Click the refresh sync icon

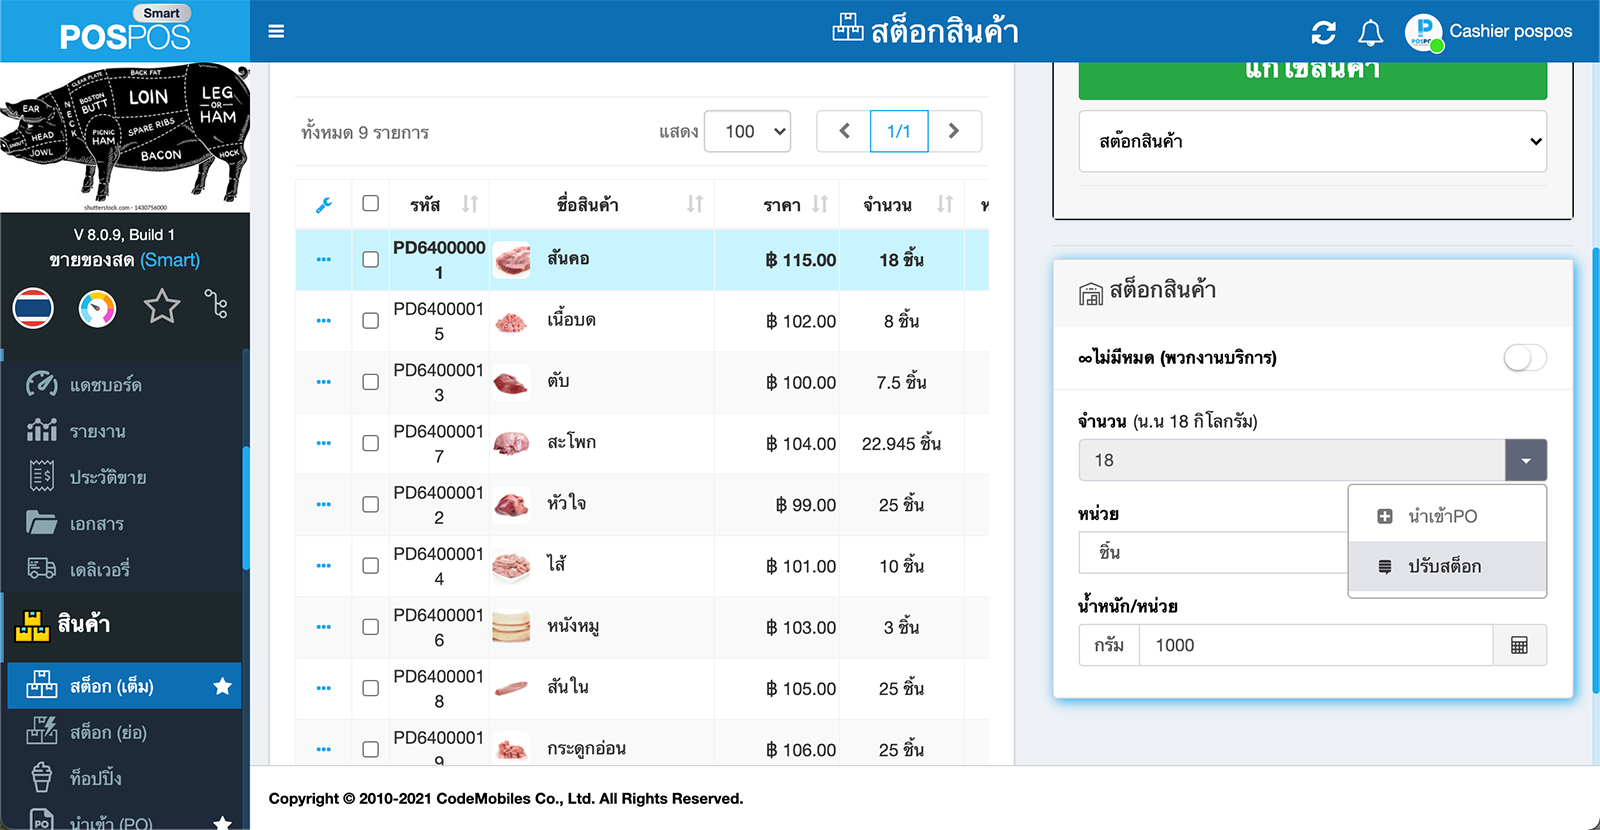[x=1323, y=32]
